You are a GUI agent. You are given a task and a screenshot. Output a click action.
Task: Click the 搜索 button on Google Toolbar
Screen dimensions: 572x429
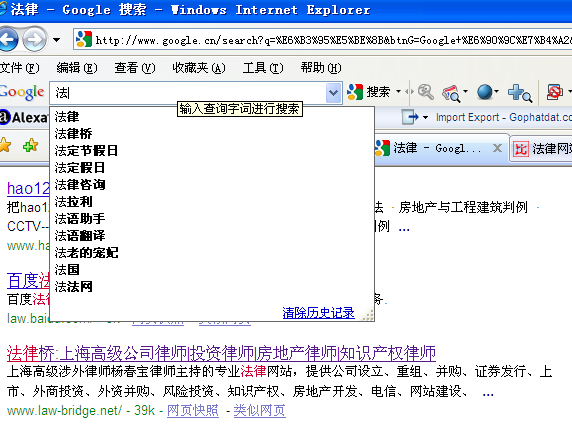tap(368, 92)
